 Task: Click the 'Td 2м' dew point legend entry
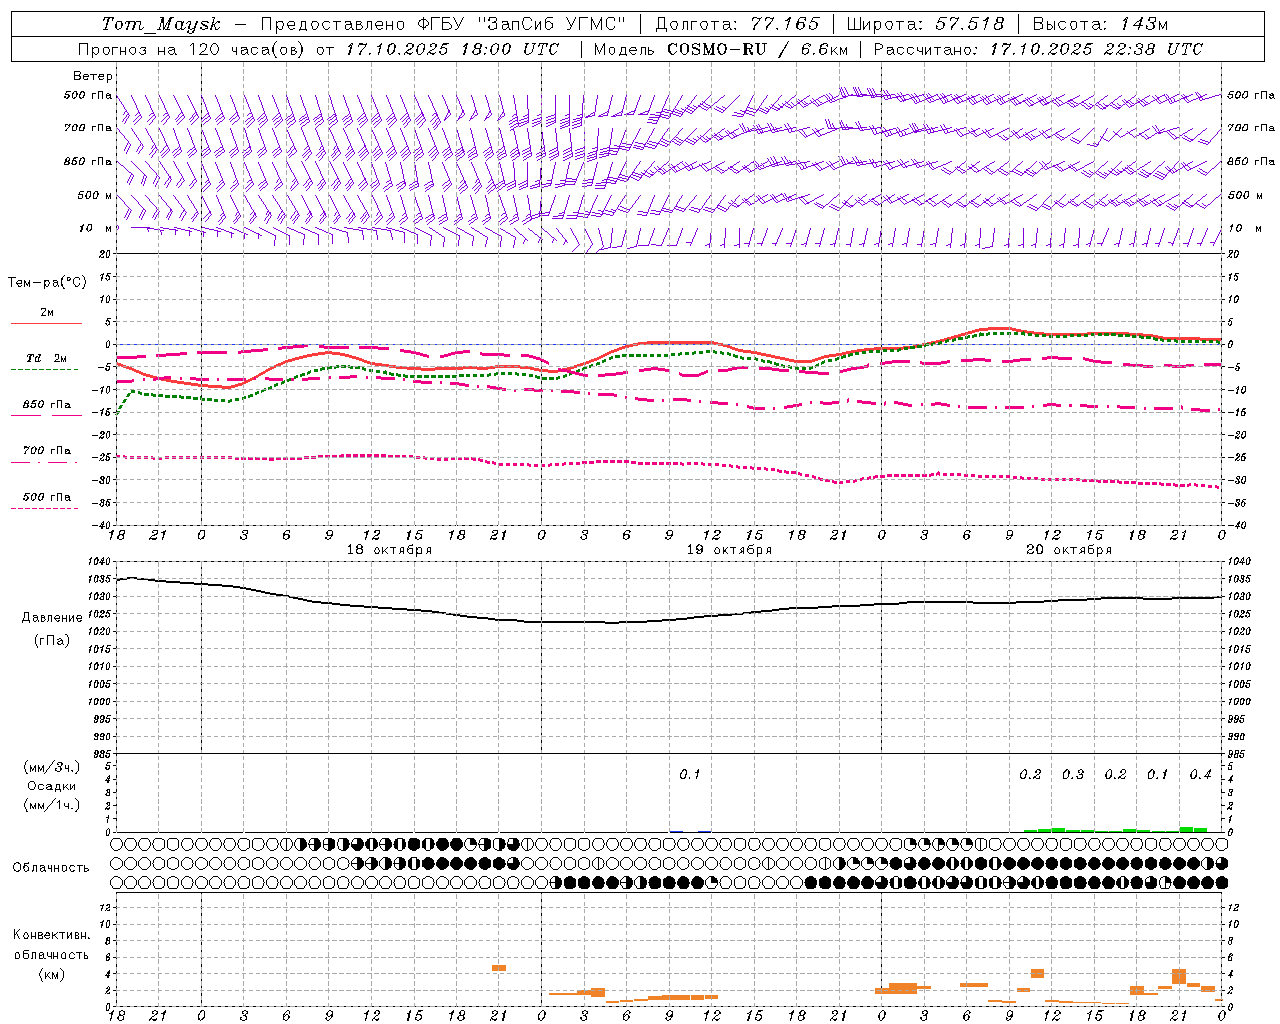pos(47,358)
